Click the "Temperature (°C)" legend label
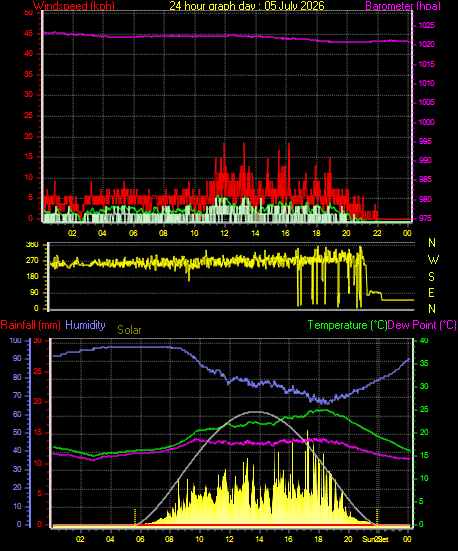Image resolution: width=458 pixels, height=551 pixels. click(347, 325)
